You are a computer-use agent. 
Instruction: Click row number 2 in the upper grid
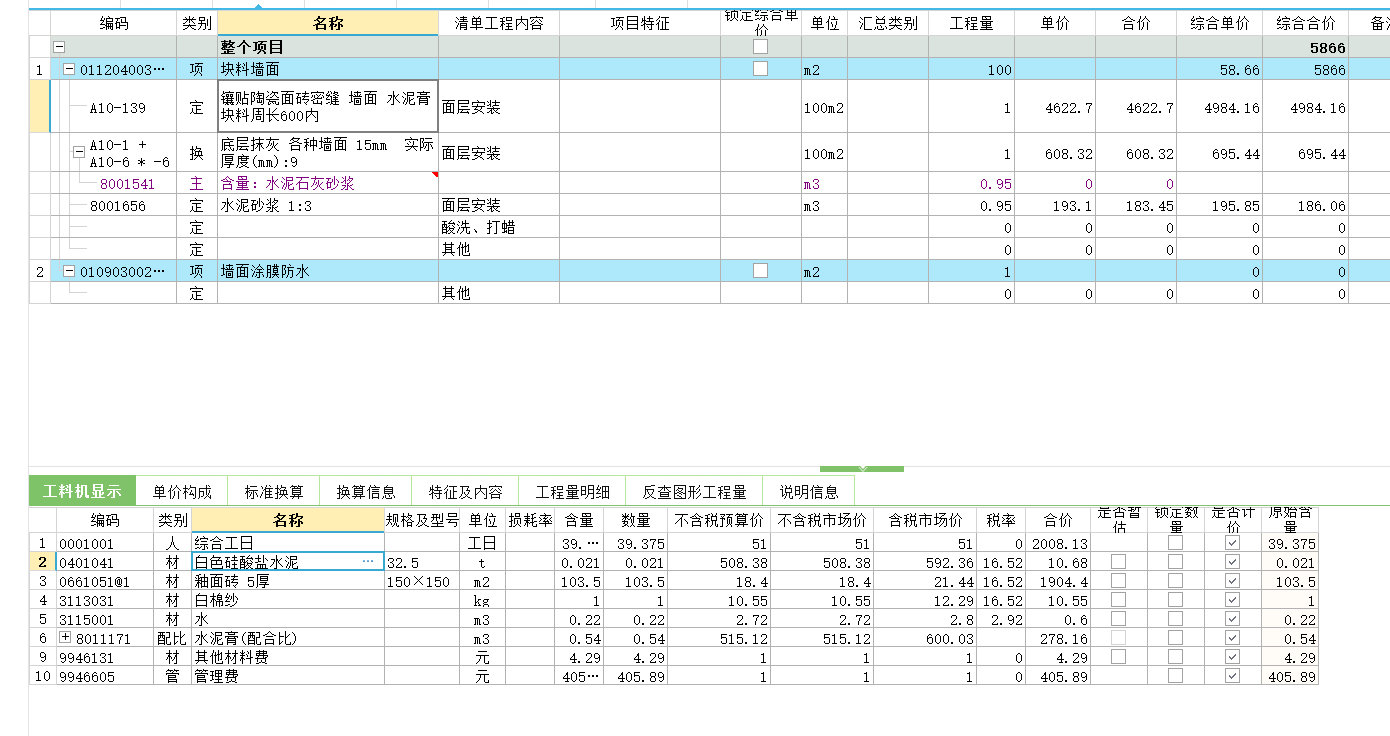tap(39, 271)
